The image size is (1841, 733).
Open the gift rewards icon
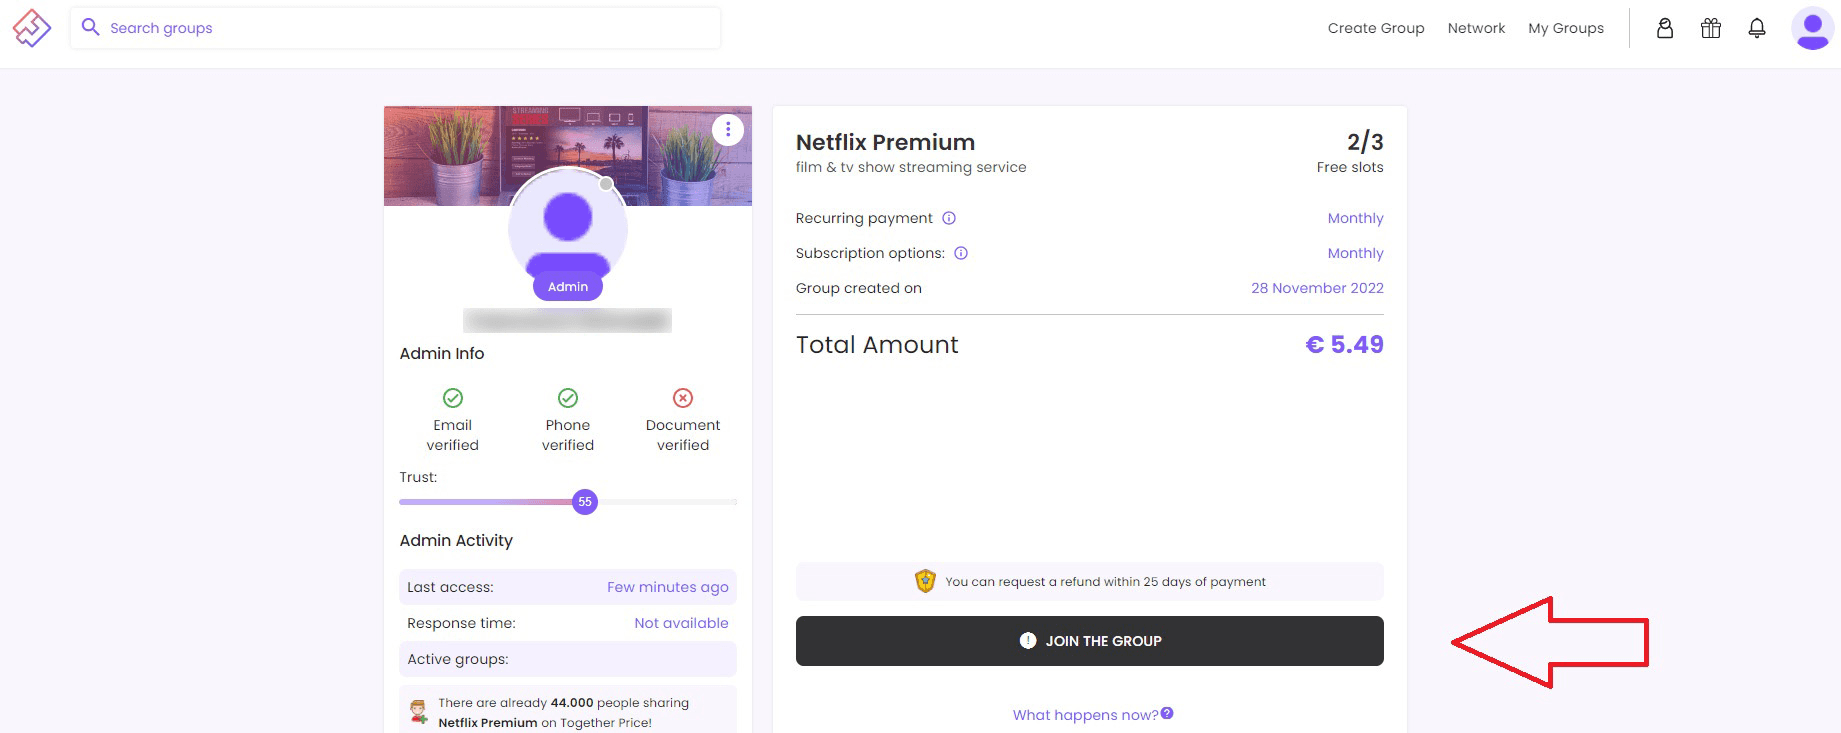coord(1711,28)
